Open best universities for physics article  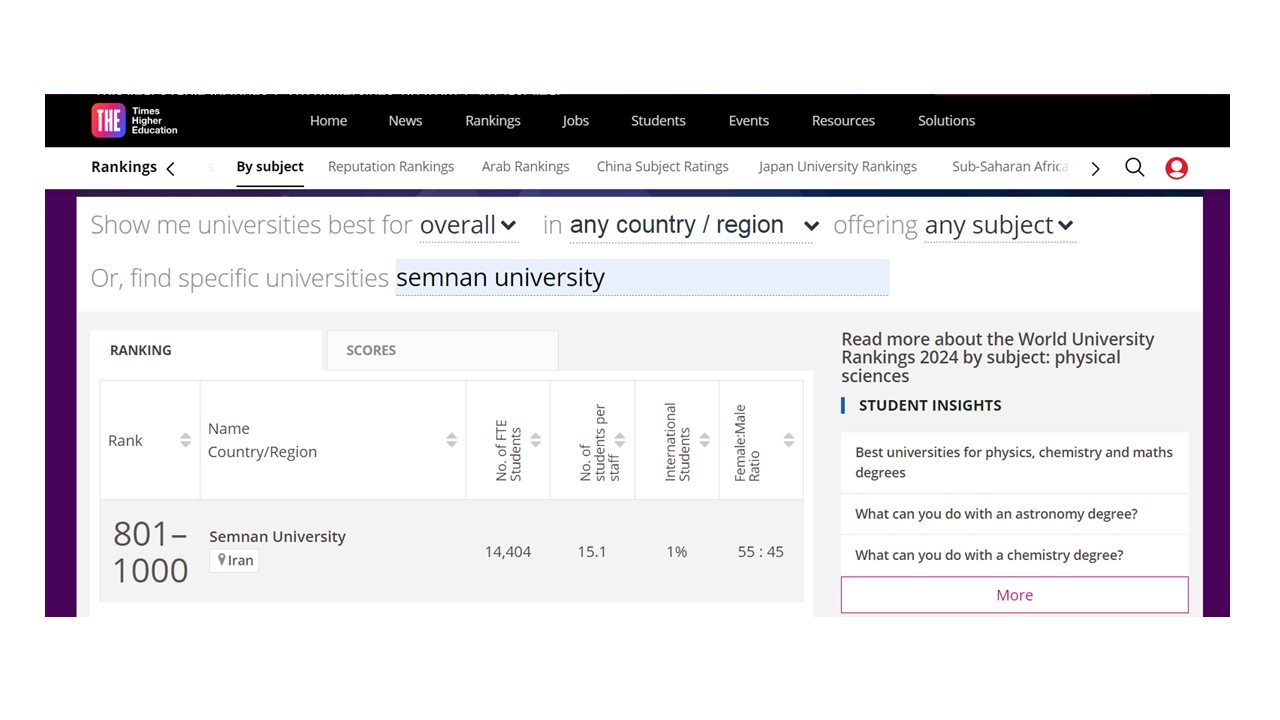(1014, 462)
